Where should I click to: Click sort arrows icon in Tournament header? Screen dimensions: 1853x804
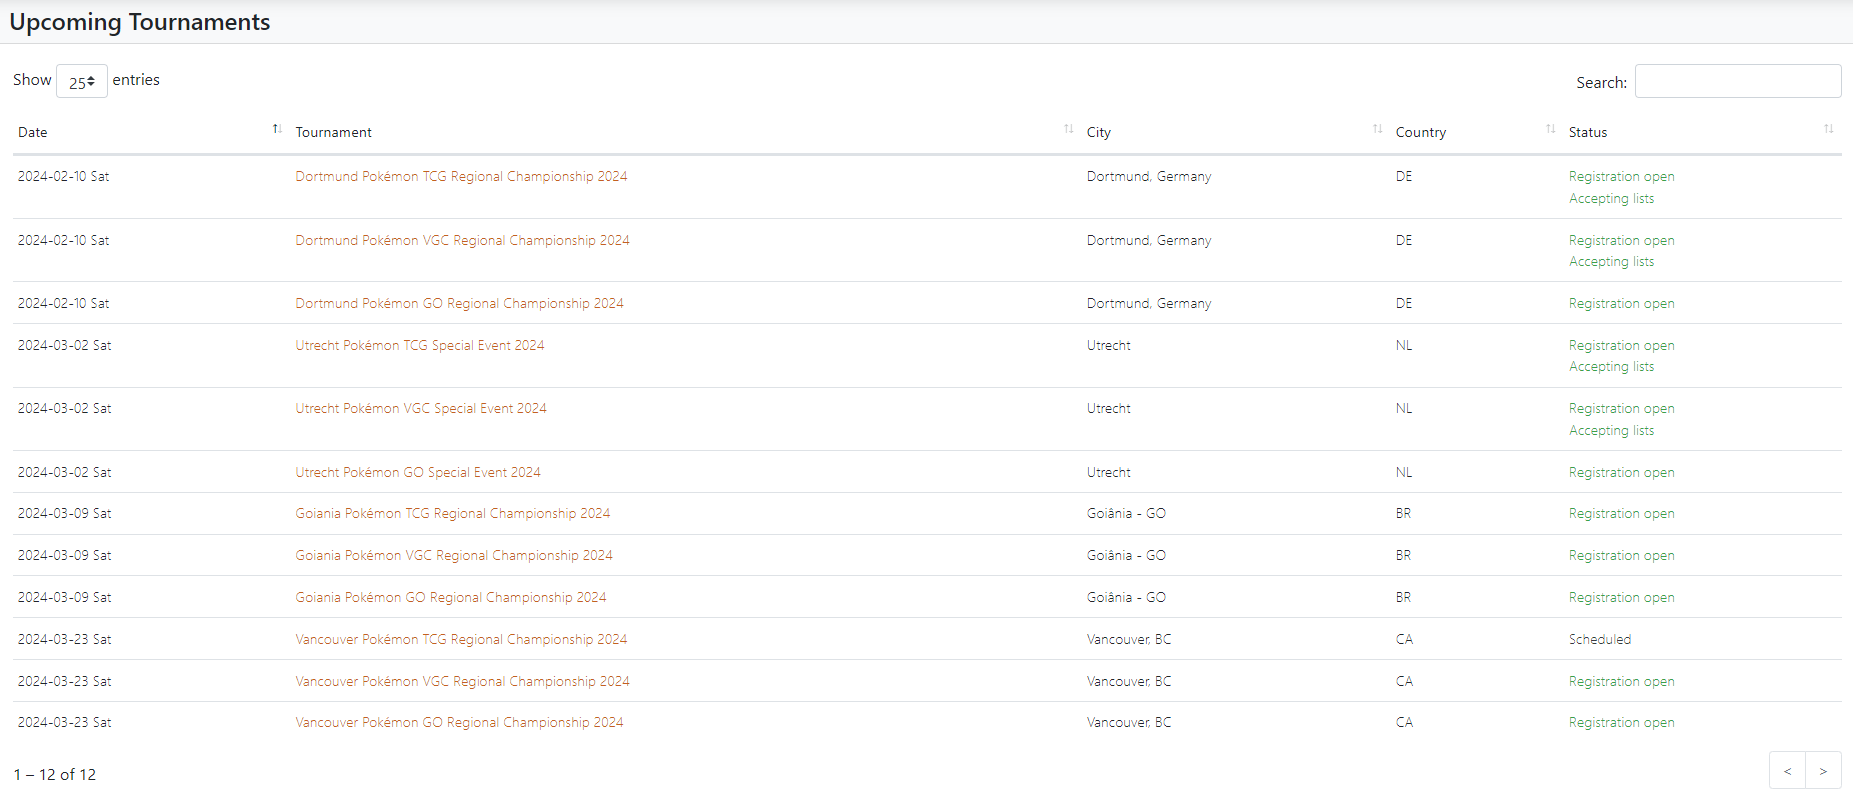point(1068,129)
